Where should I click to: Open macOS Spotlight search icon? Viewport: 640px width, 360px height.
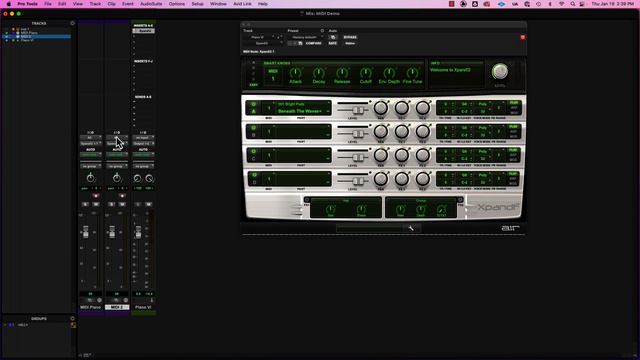573,4
